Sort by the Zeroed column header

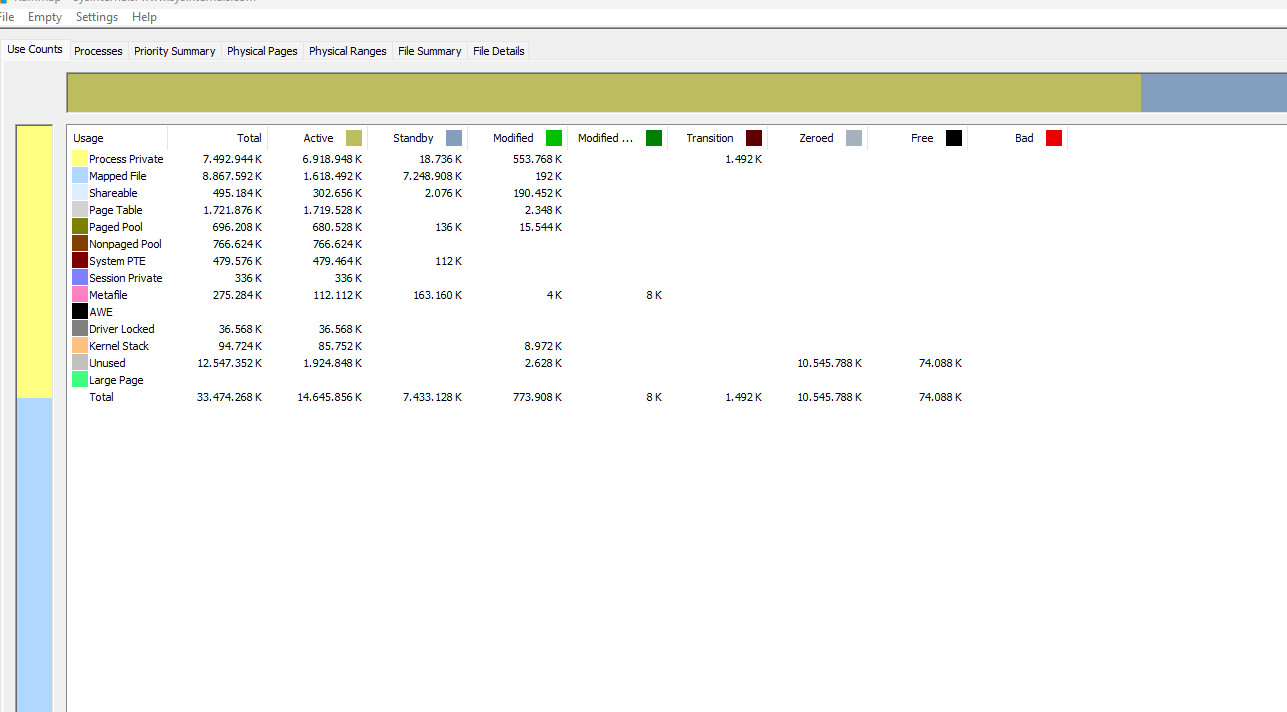coord(817,138)
